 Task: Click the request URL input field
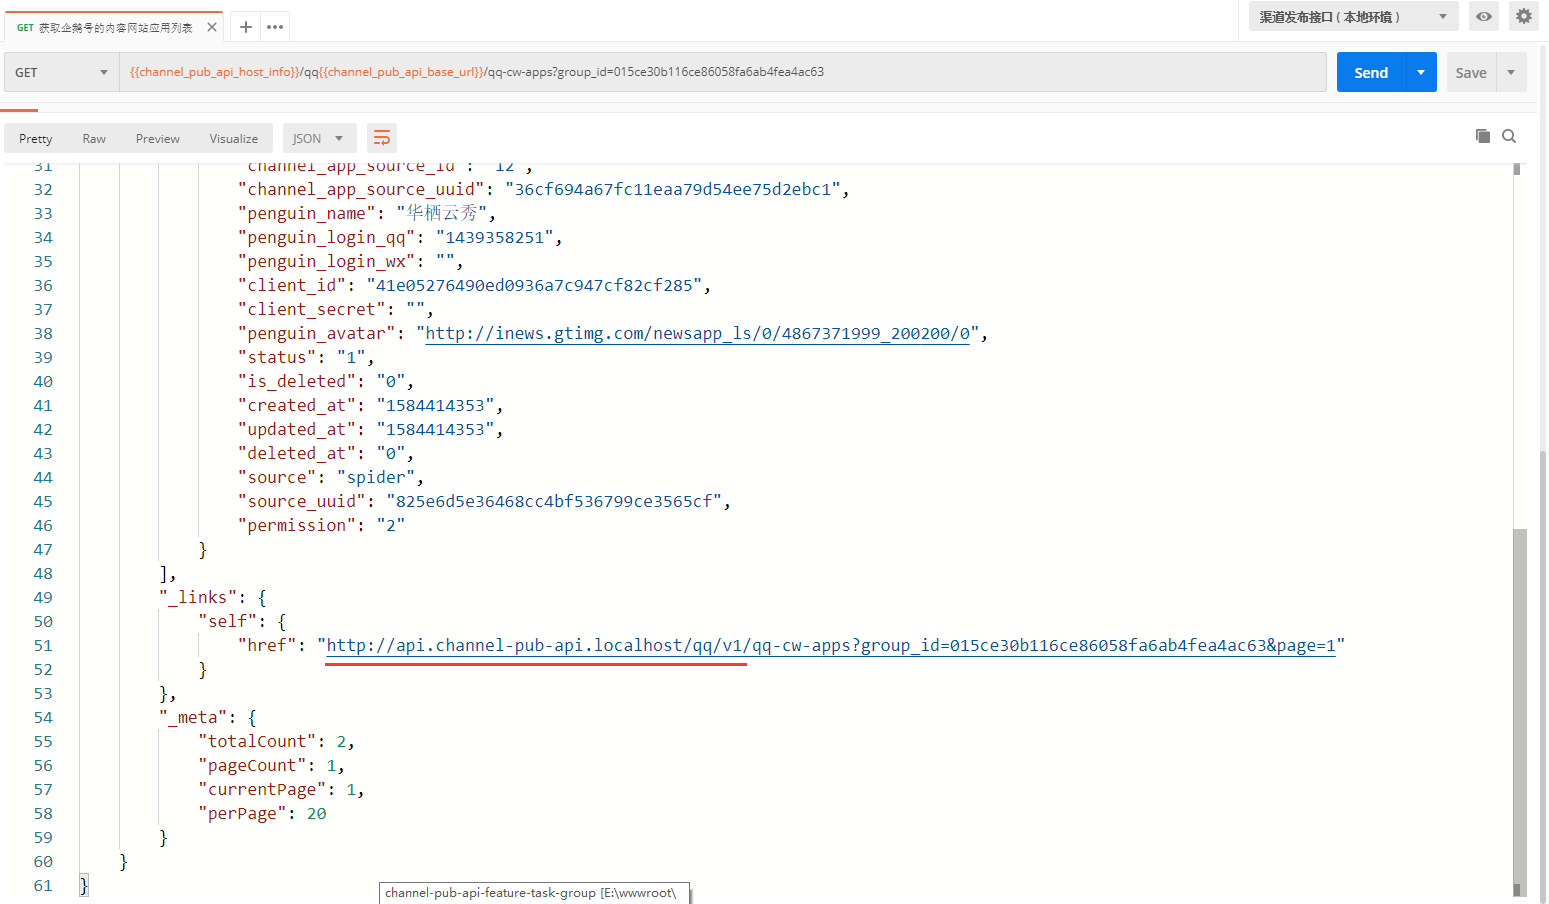pos(722,72)
